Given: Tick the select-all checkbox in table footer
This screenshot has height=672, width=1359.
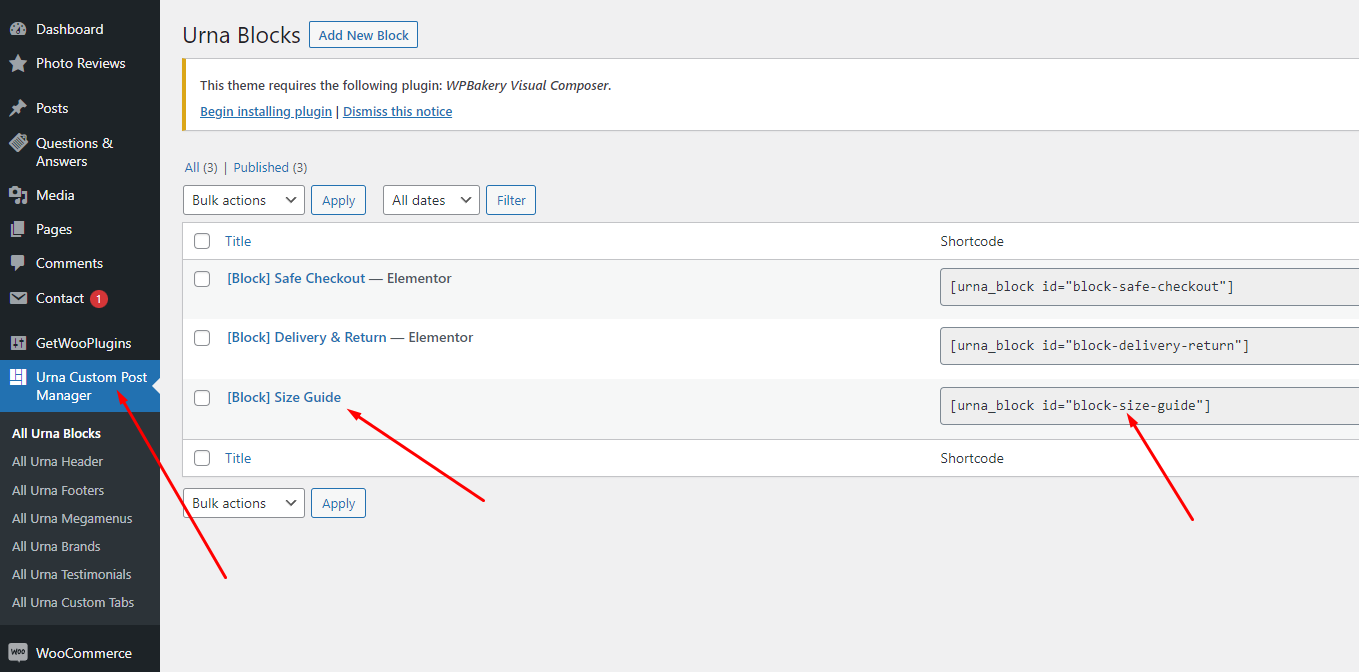Looking at the screenshot, I should [x=202, y=458].
